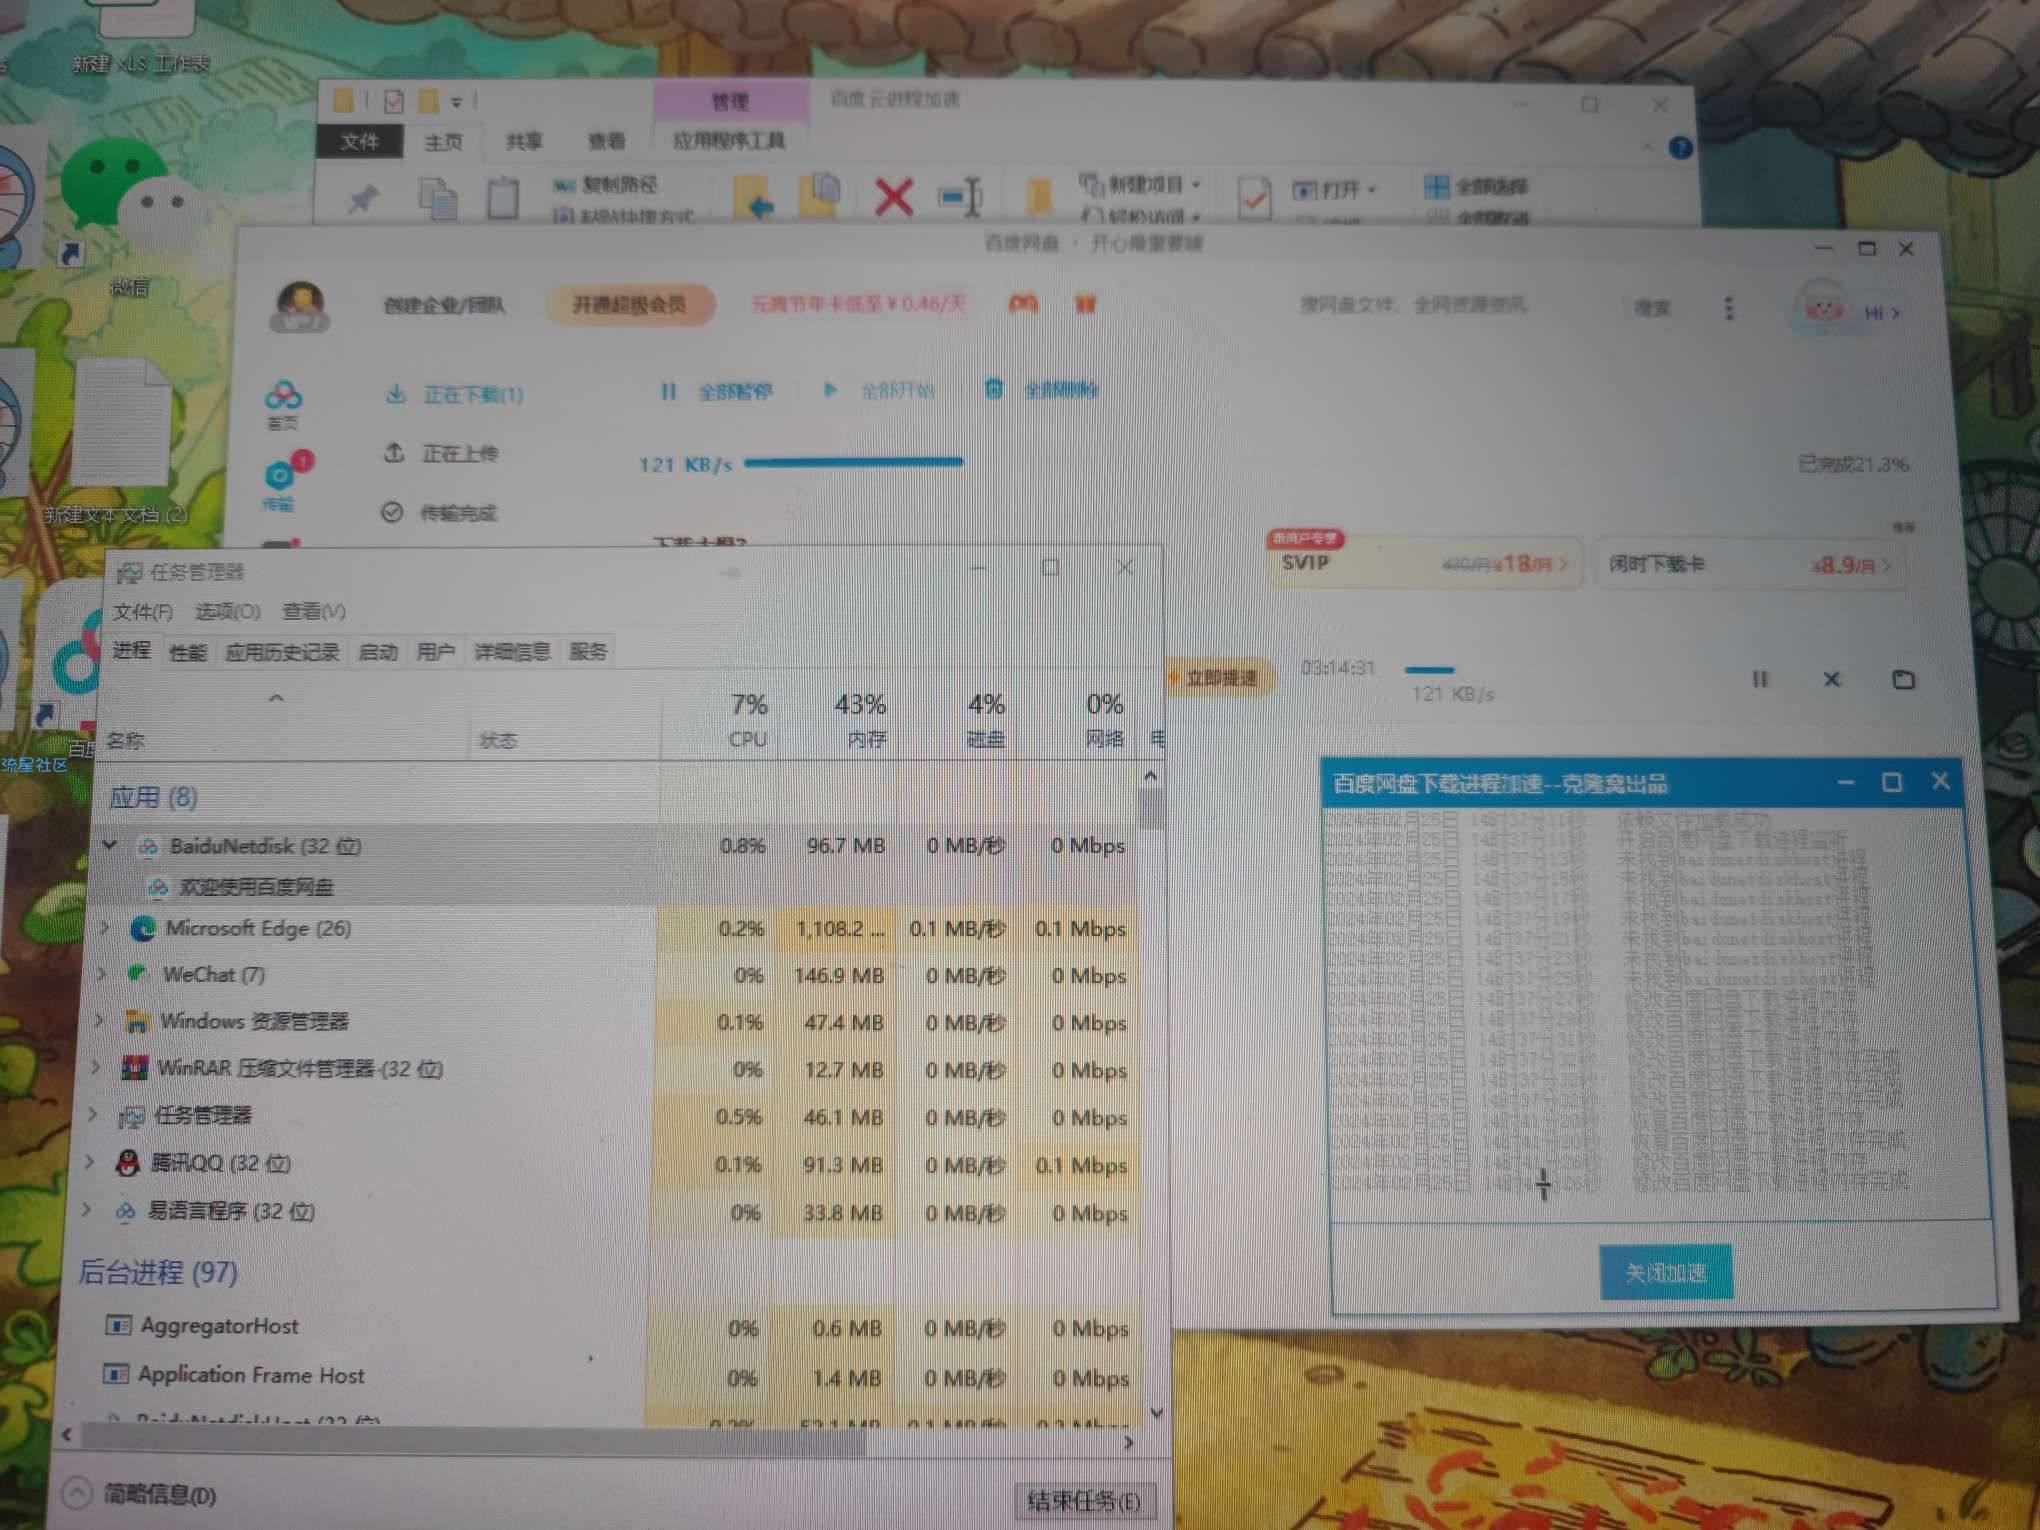Screen dimensions: 2040x1530
Task: Open Task Manager 选项(O) menu
Action: click(x=227, y=611)
